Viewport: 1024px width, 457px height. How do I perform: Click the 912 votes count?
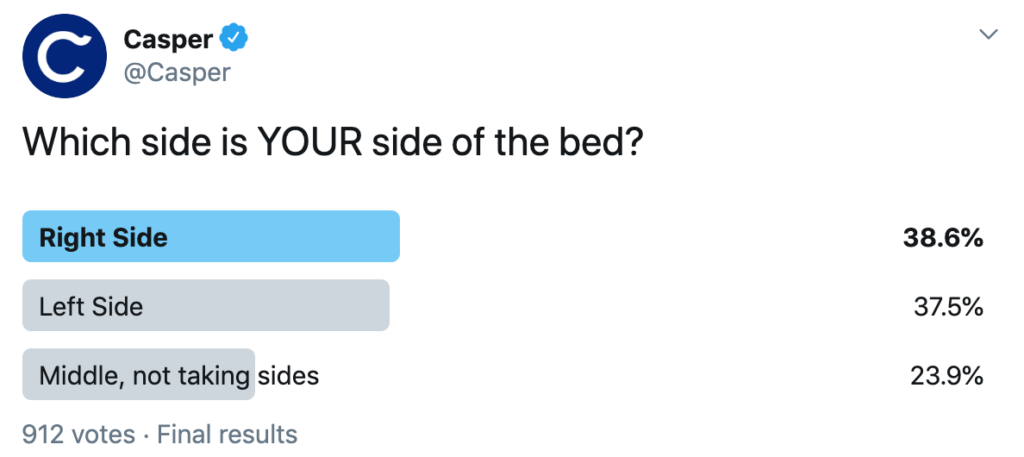[78, 434]
